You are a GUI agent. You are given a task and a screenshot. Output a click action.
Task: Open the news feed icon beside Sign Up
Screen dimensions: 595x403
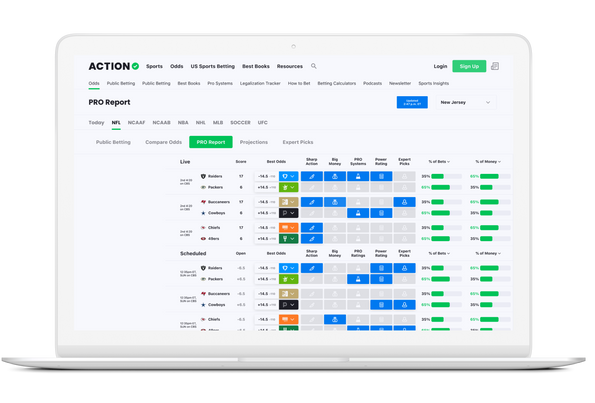(495, 66)
